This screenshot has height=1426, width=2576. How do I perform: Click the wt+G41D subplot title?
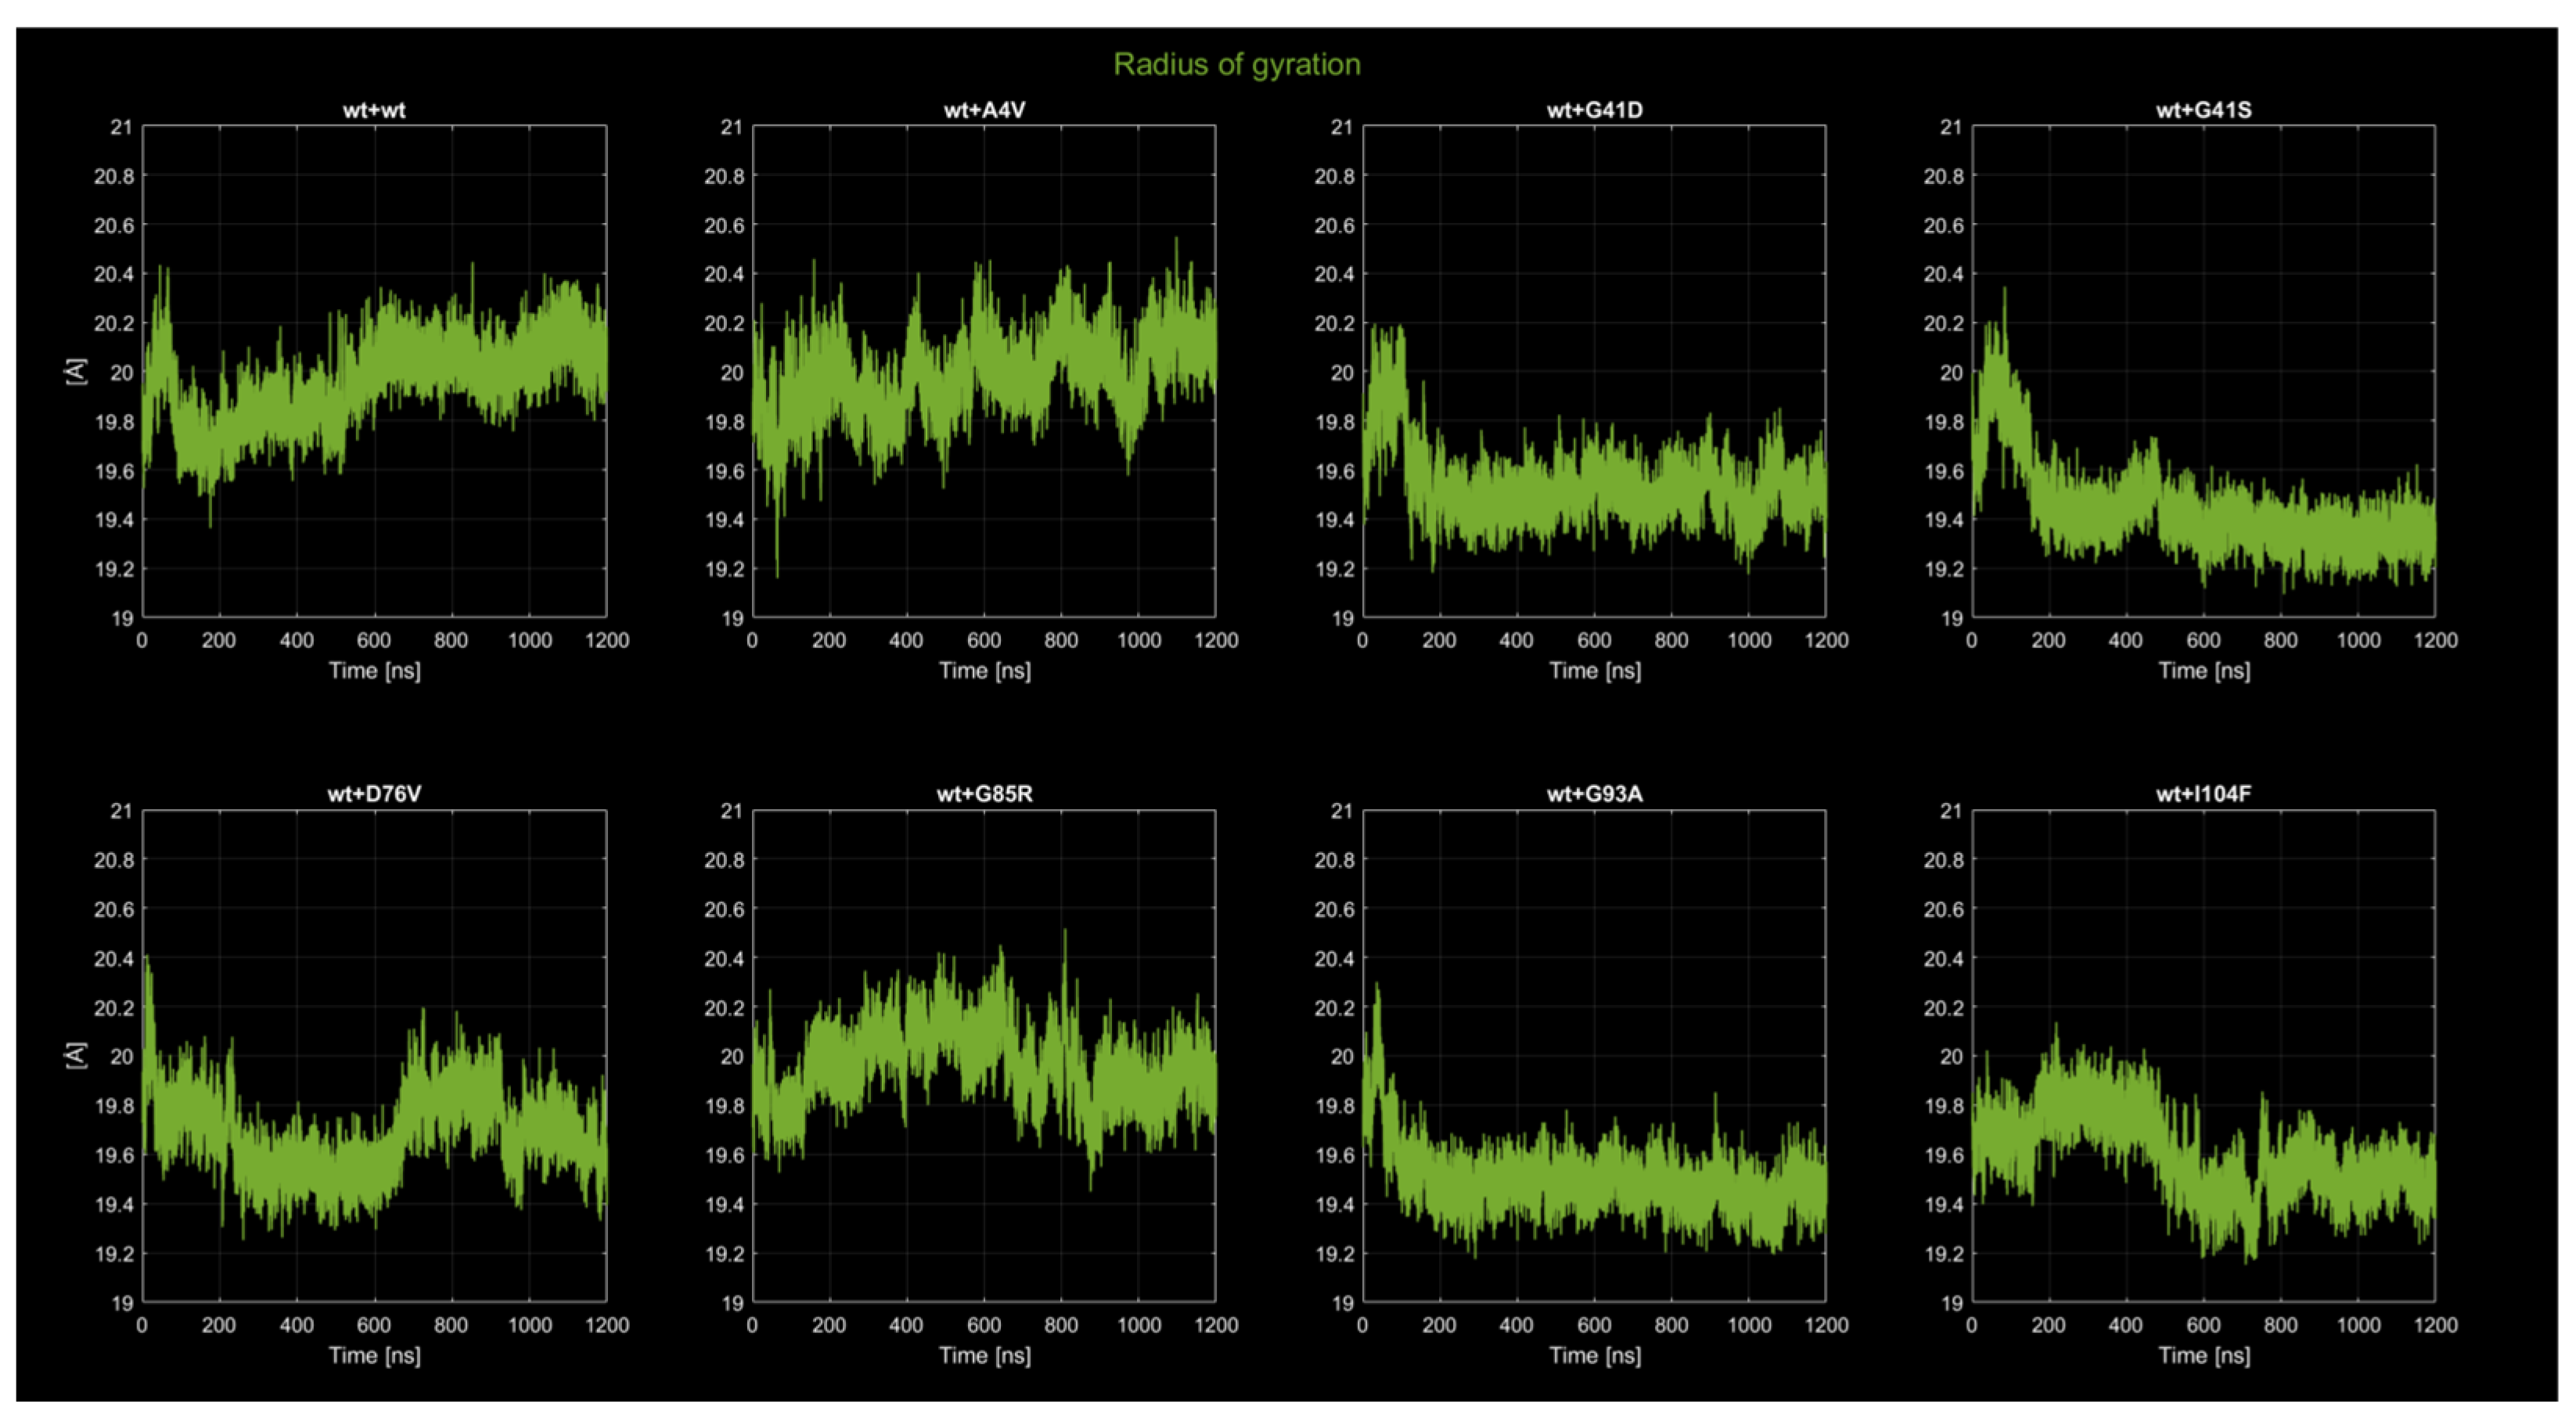click(1594, 110)
